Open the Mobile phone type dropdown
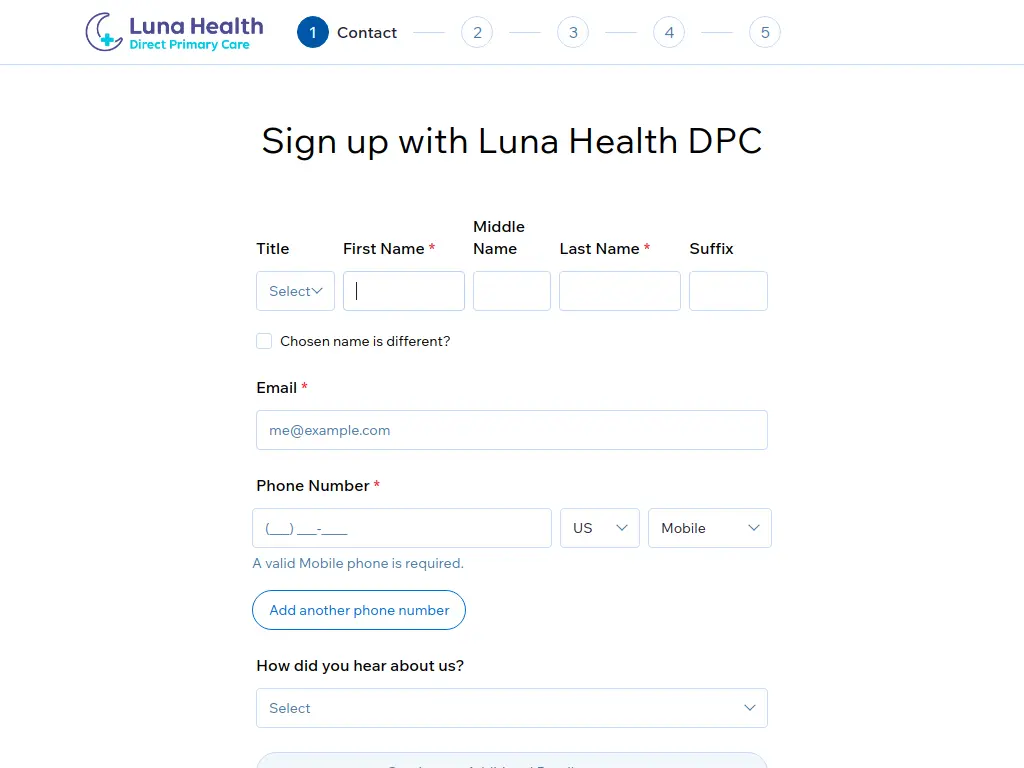The width and height of the screenshot is (1024, 768). click(710, 528)
